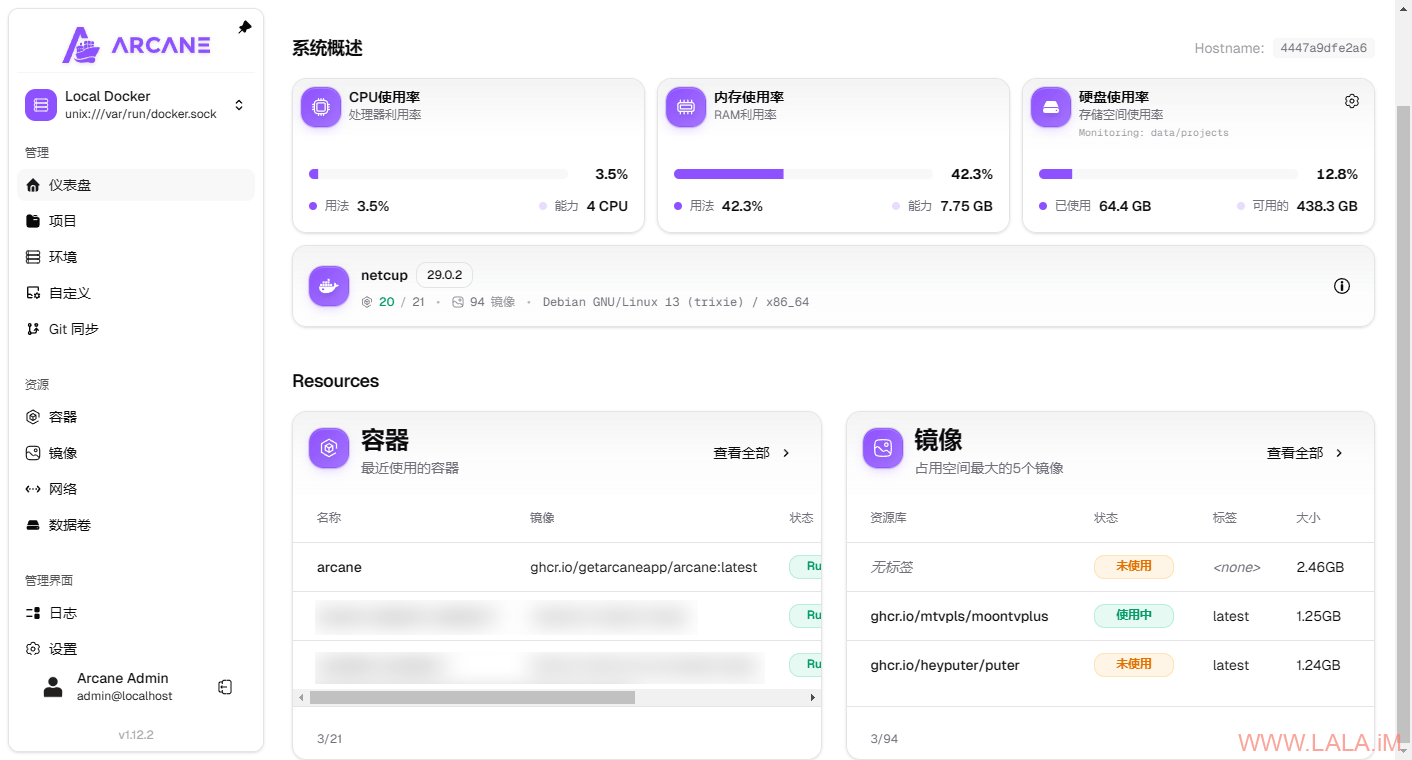Click the containers table horizontal scrollbar
The image size is (1412, 760).
click(472, 697)
